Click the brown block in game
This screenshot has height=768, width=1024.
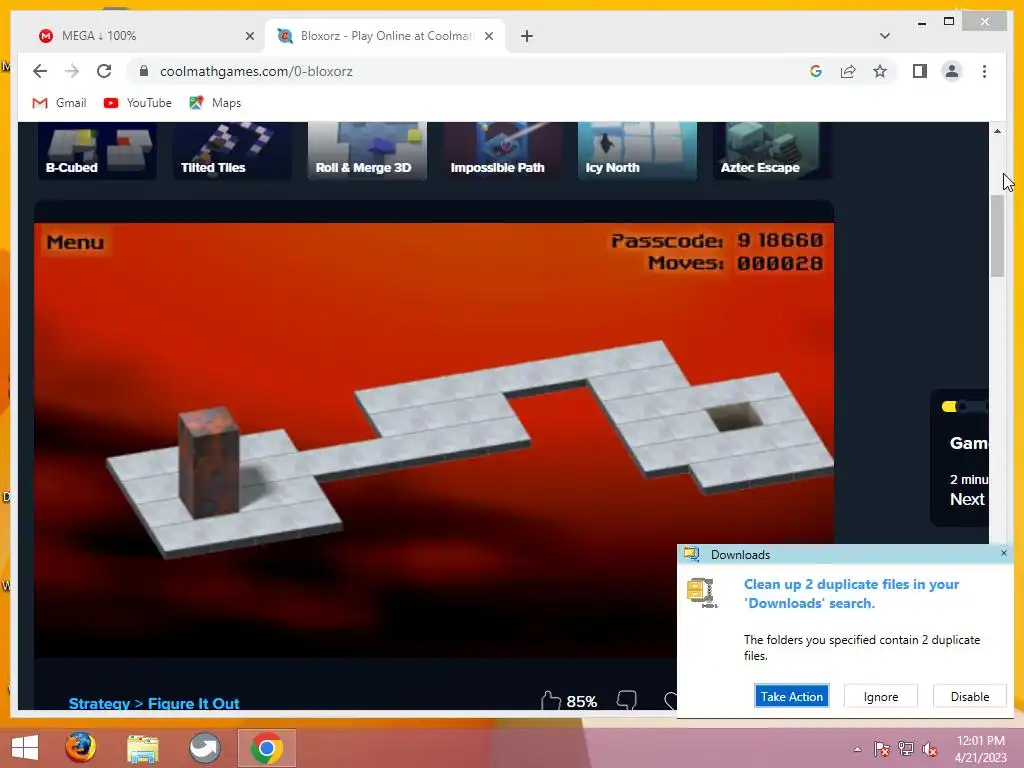pos(209,462)
